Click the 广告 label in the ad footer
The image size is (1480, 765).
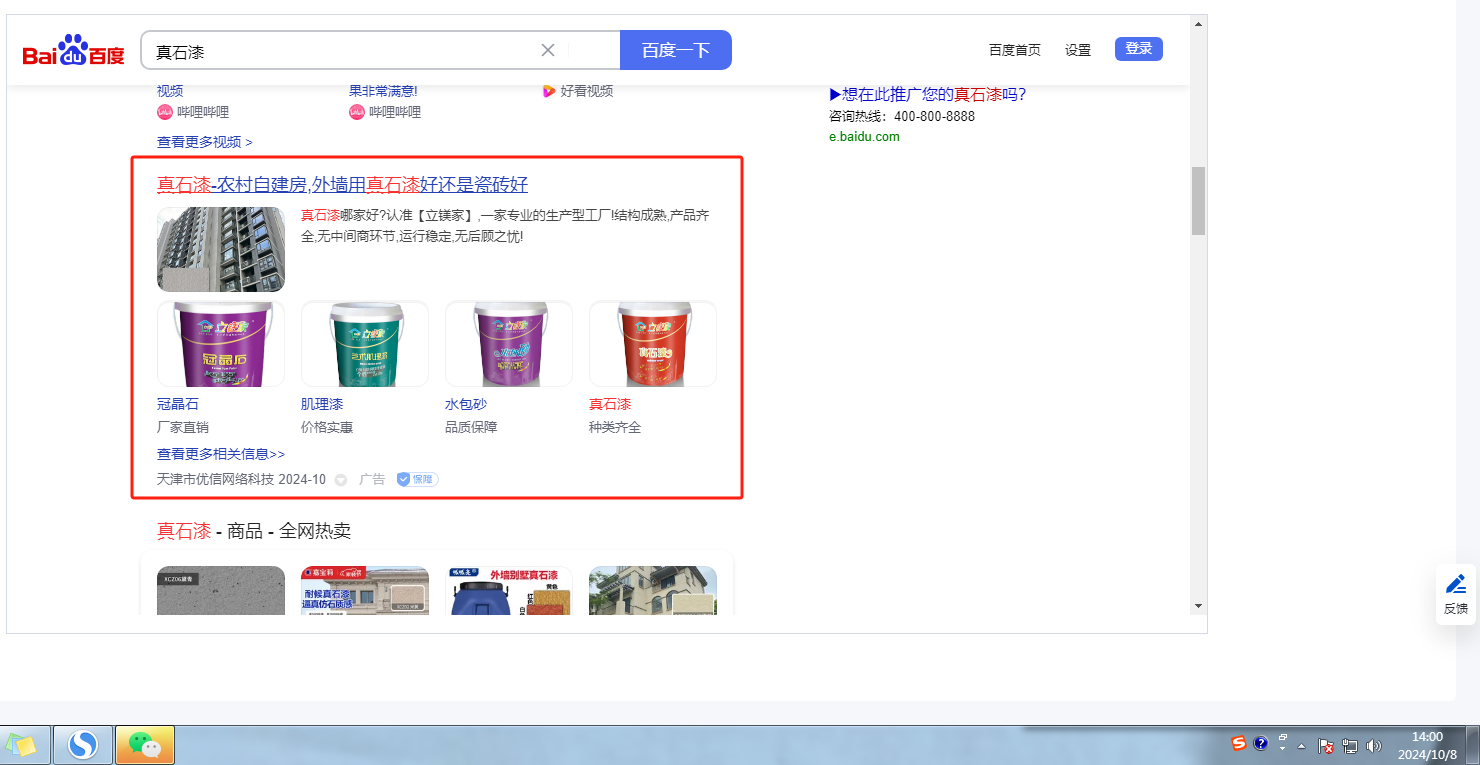tap(372, 479)
